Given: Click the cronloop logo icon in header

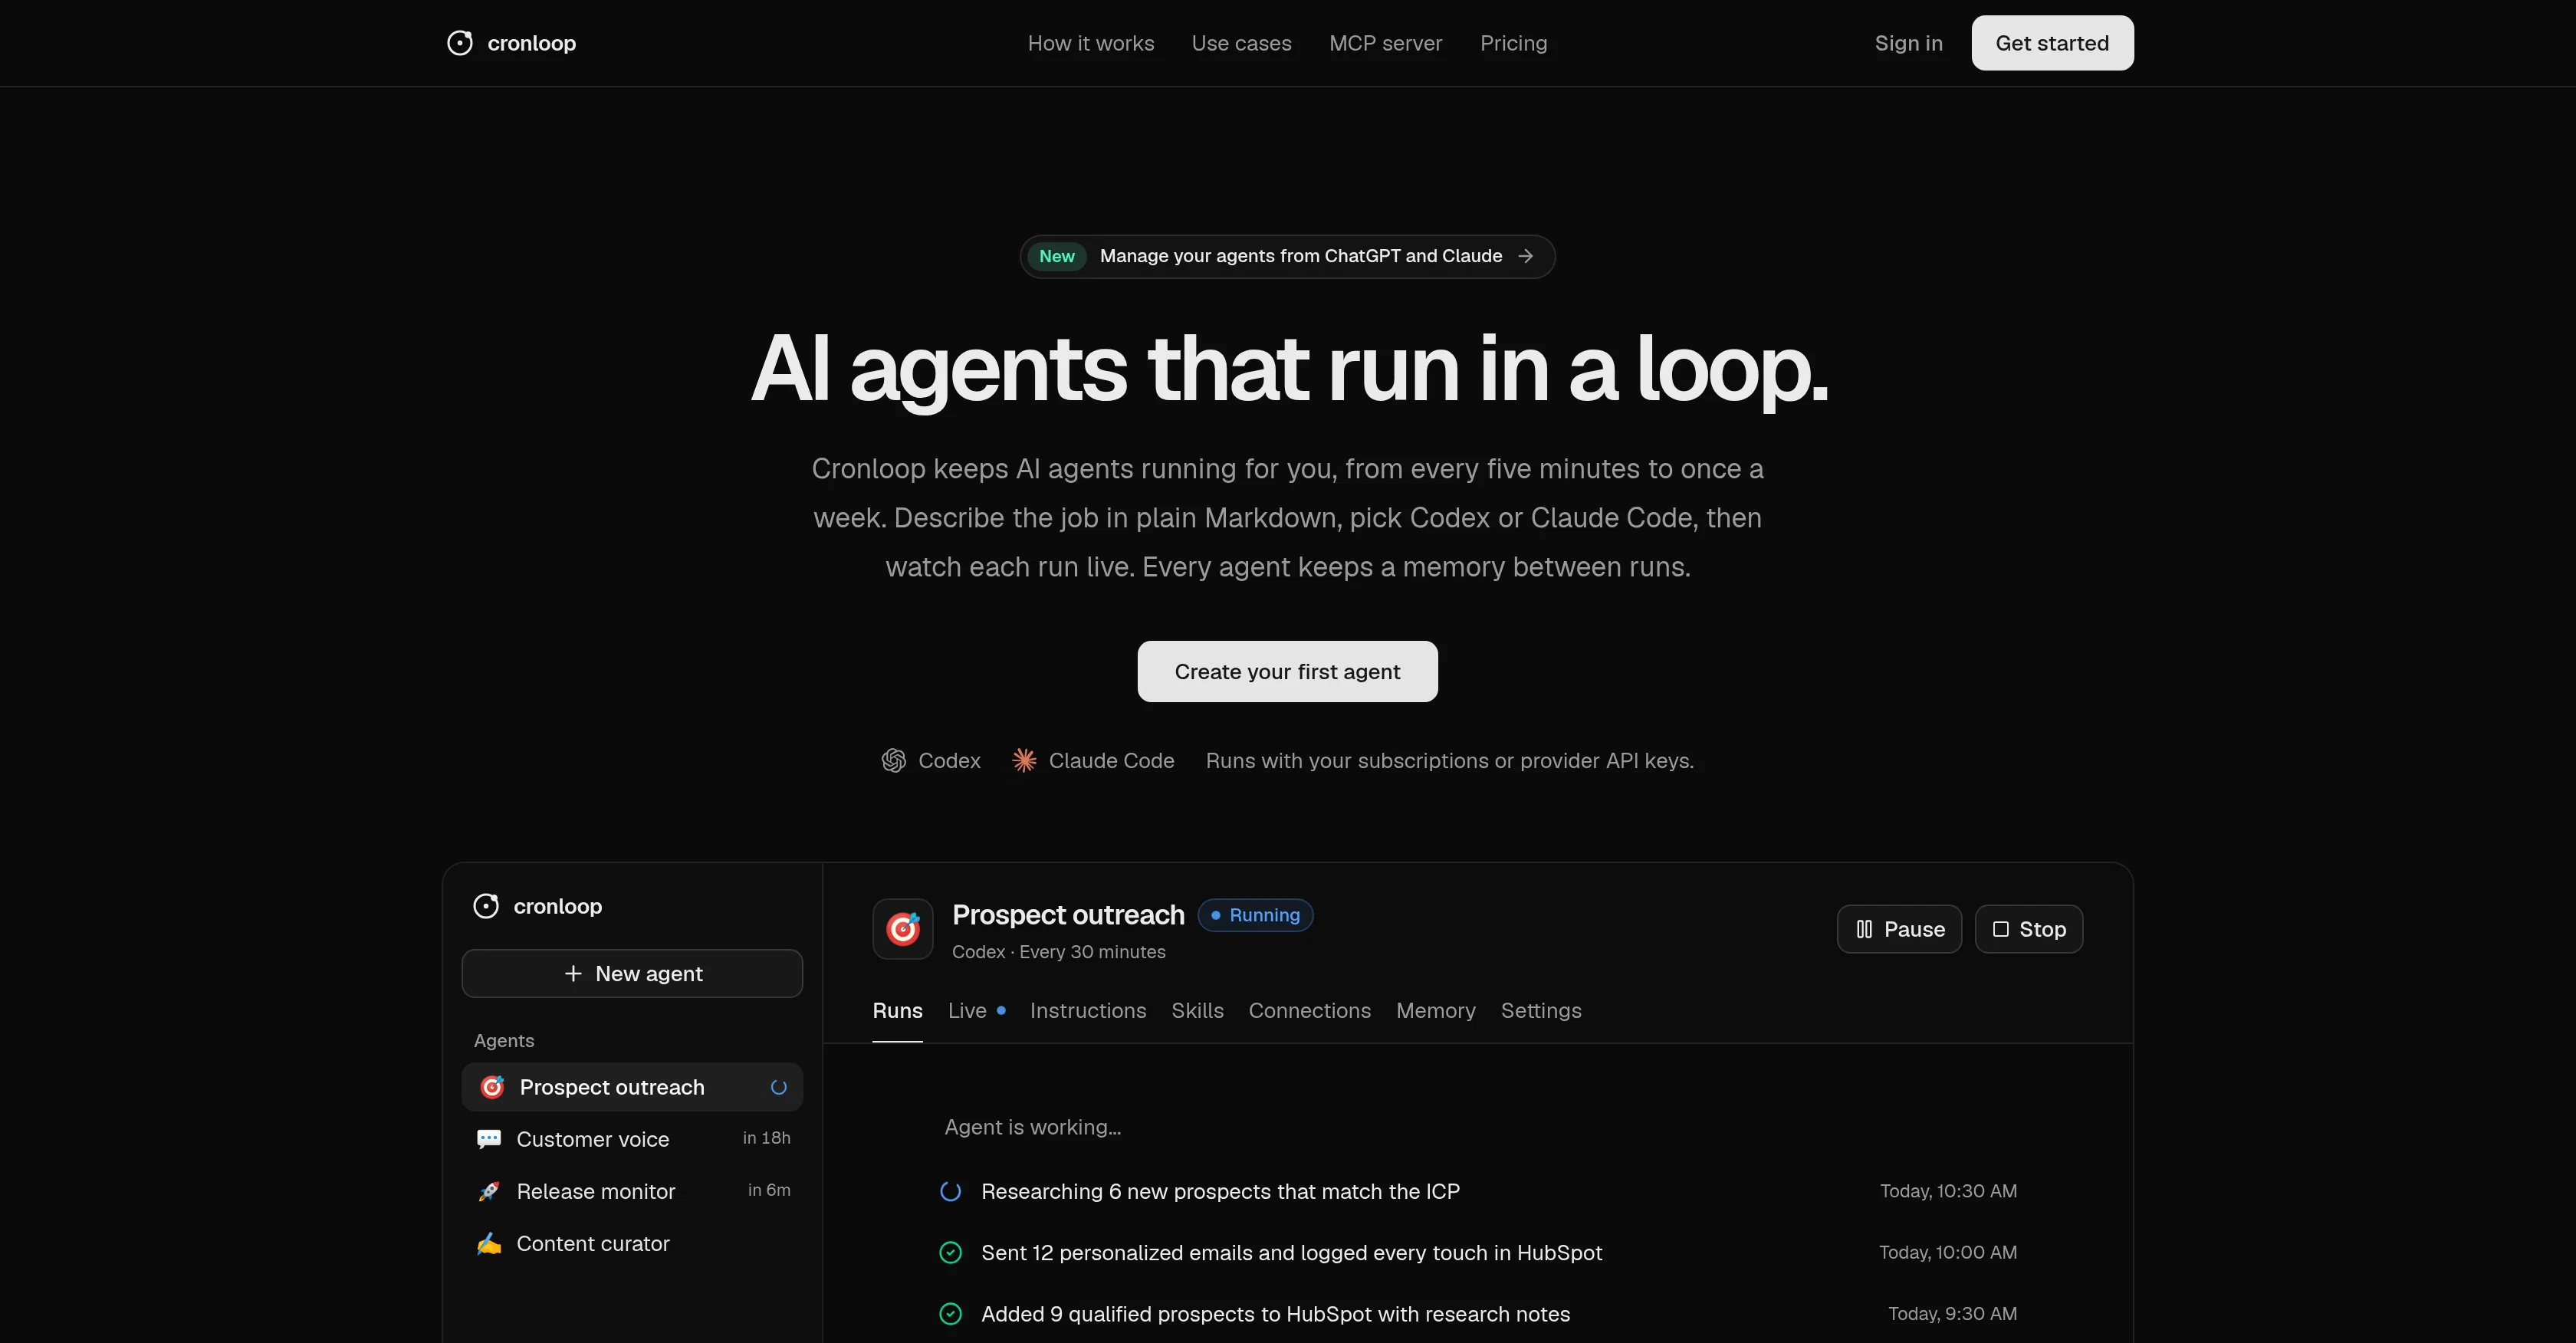Looking at the screenshot, I should [459, 43].
